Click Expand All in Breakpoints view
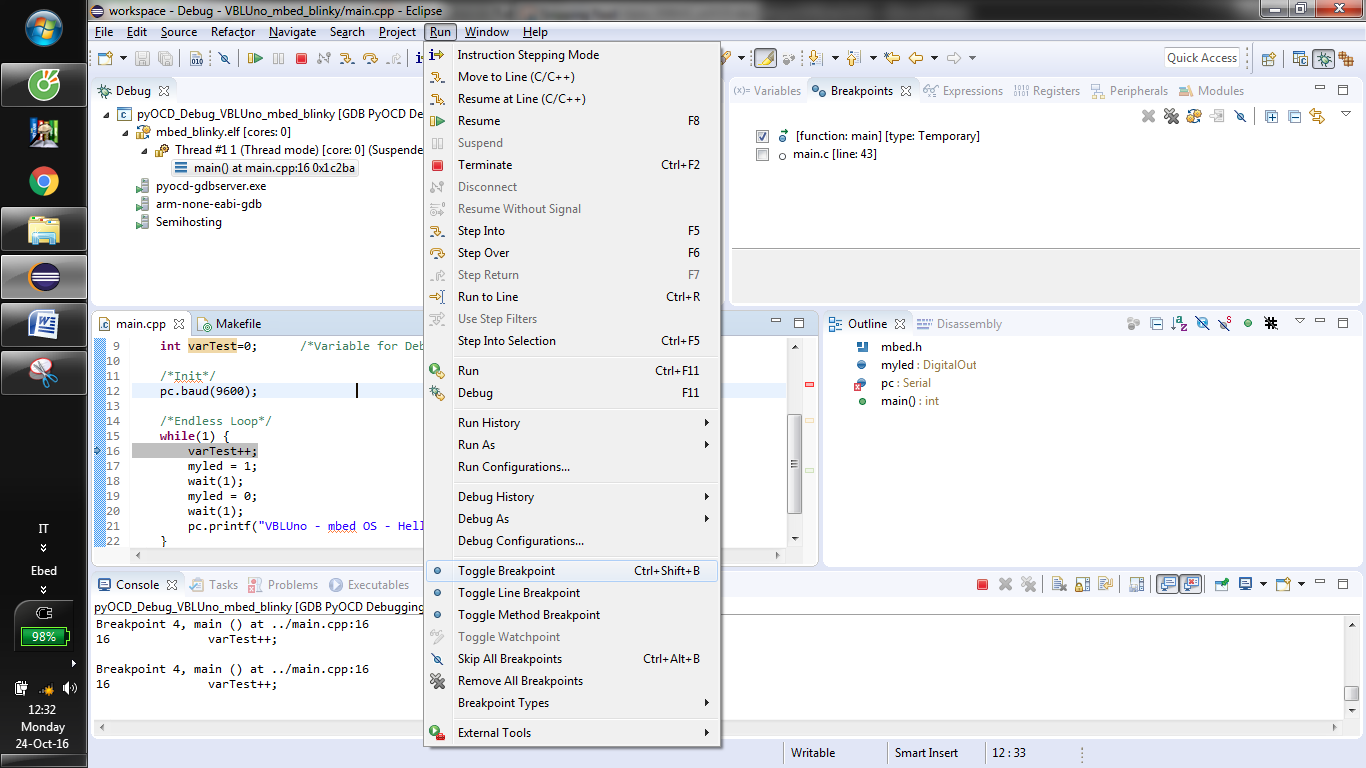Viewport: 1366px width, 768px height. click(x=1271, y=116)
